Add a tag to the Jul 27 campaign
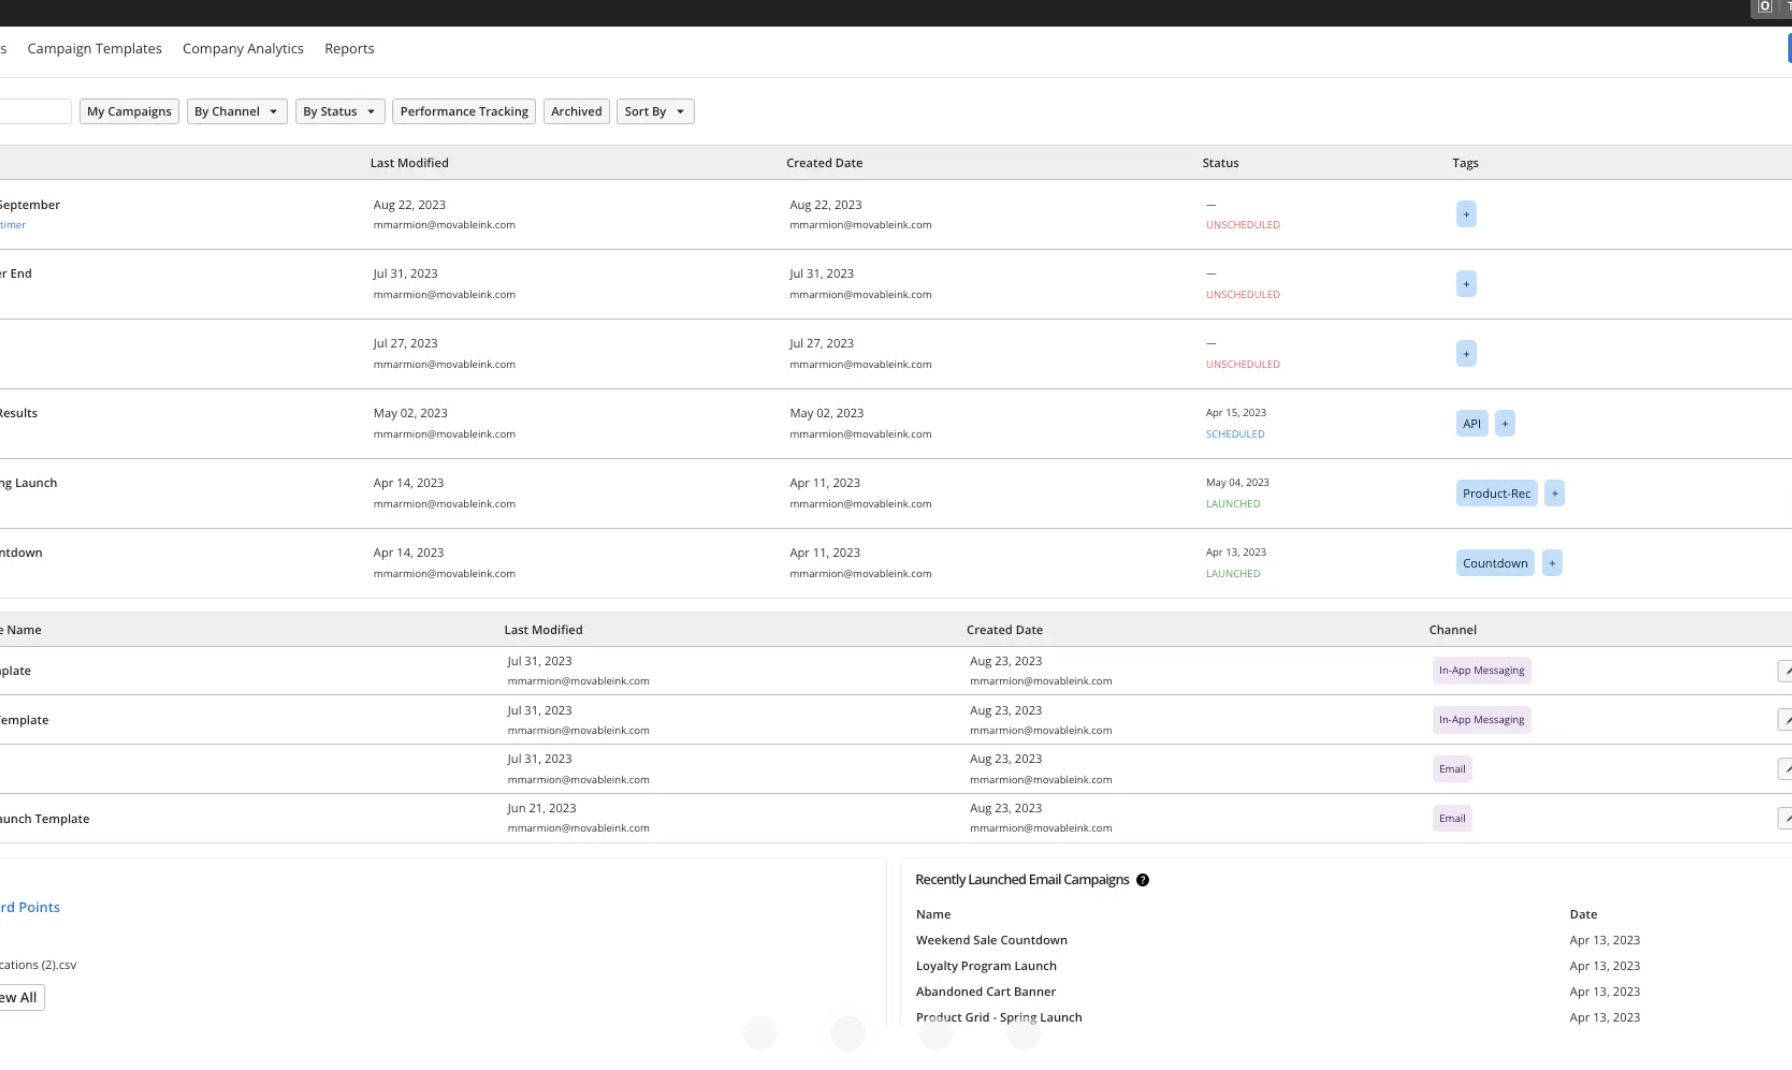Screen dimensions: 1792x1070 tap(1466, 354)
